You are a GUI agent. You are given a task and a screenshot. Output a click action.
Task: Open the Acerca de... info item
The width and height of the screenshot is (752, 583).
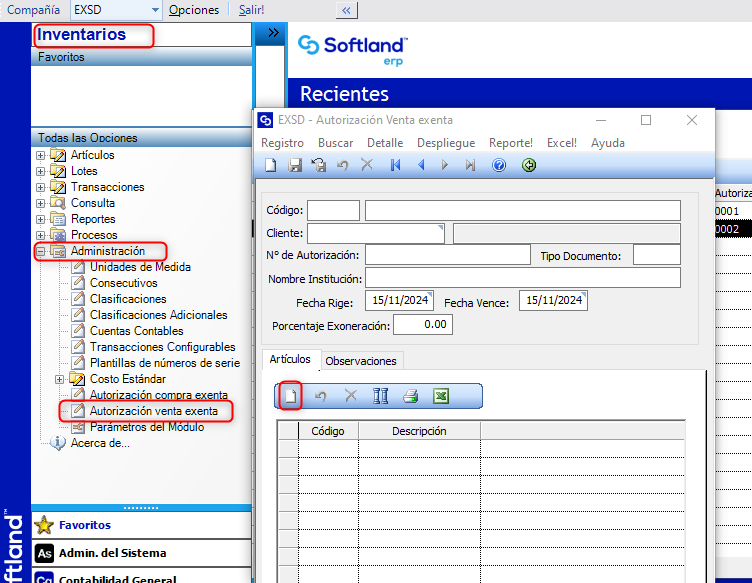pyautogui.click(x=100, y=443)
